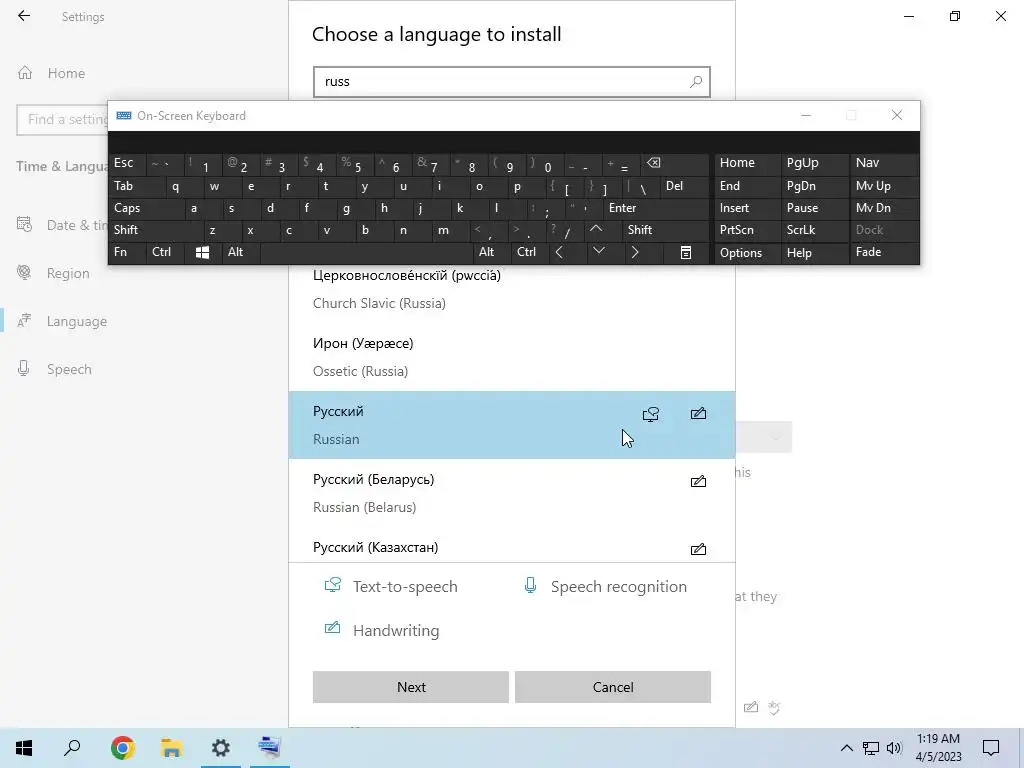Click the PgDn key on keyboard

pos(815,186)
